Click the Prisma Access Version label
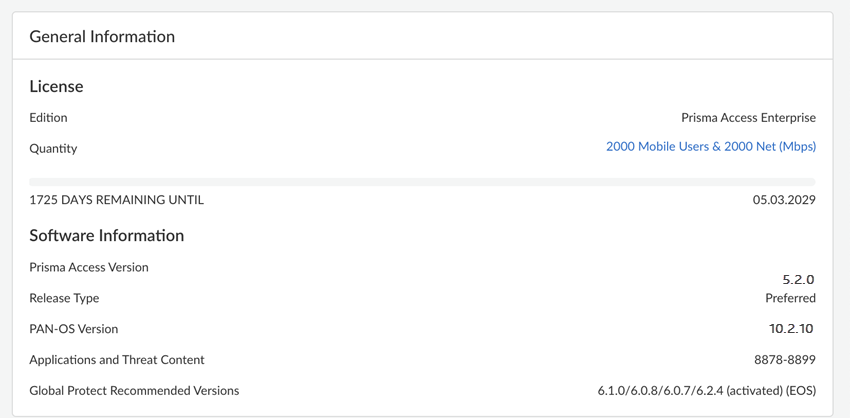This screenshot has height=418, width=850. pos(89,268)
